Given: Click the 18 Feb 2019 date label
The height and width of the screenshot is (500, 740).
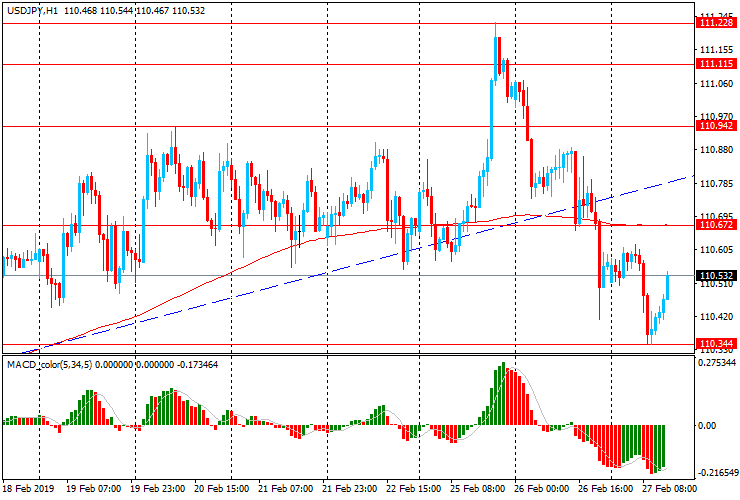Looking at the screenshot, I should 29,488.
